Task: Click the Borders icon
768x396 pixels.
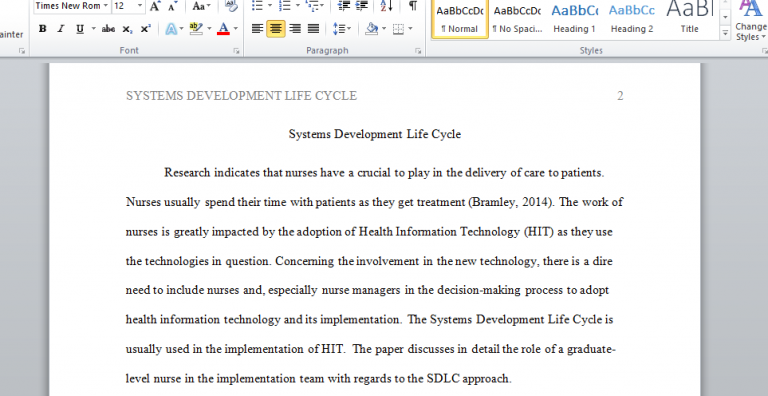Action: (x=398, y=29)
